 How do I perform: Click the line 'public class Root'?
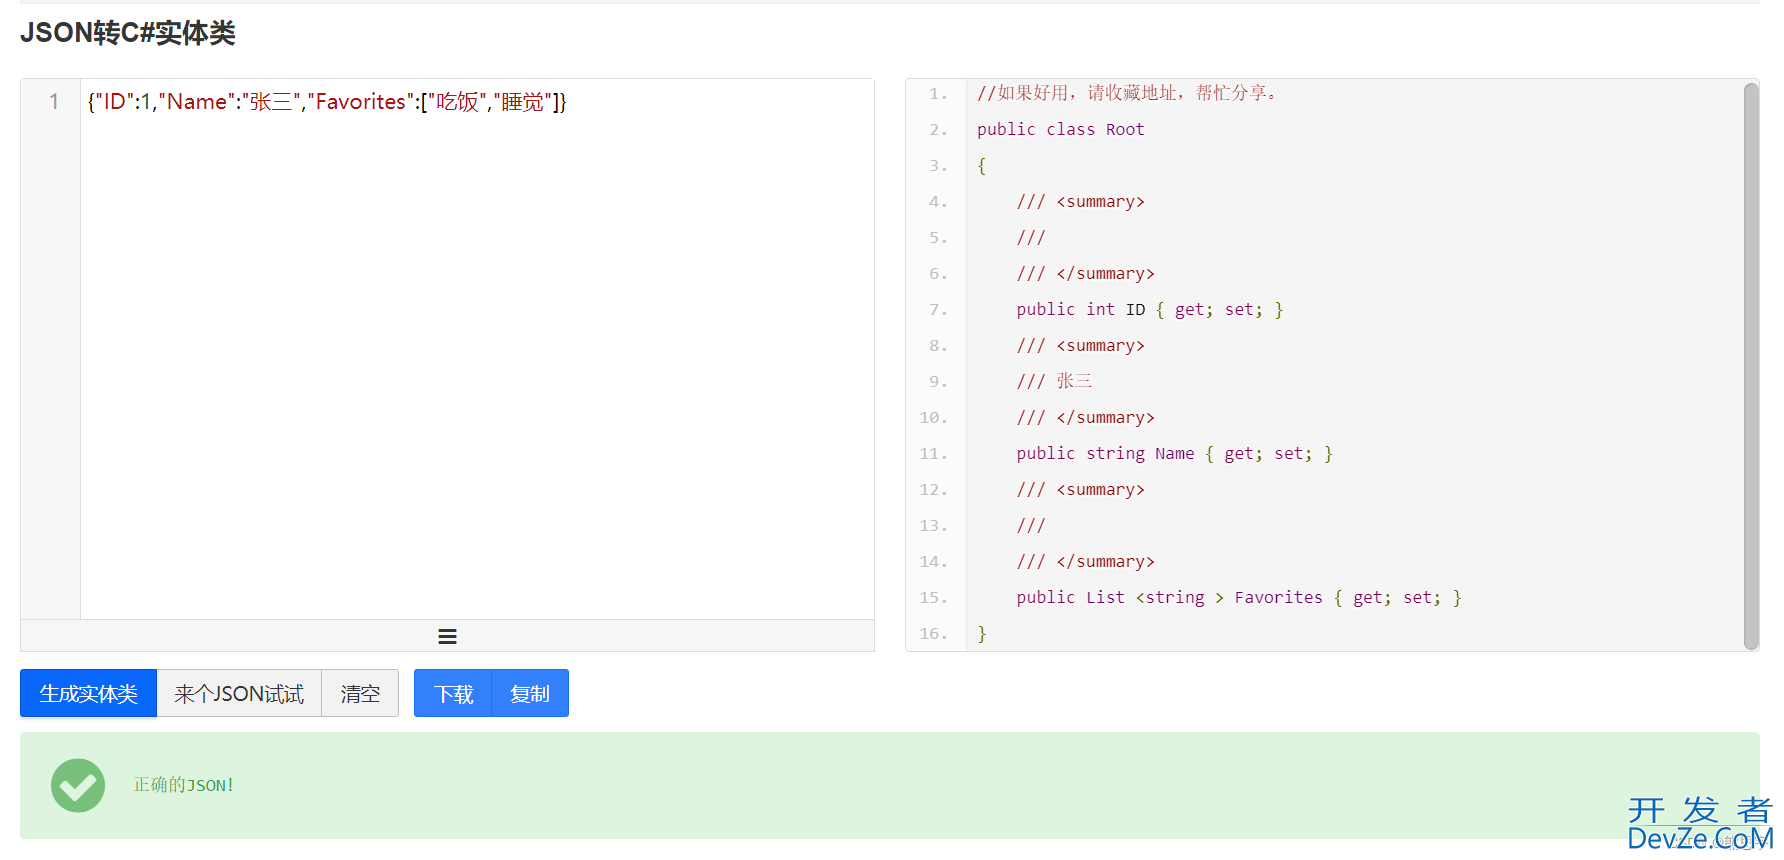[1060, 129]
